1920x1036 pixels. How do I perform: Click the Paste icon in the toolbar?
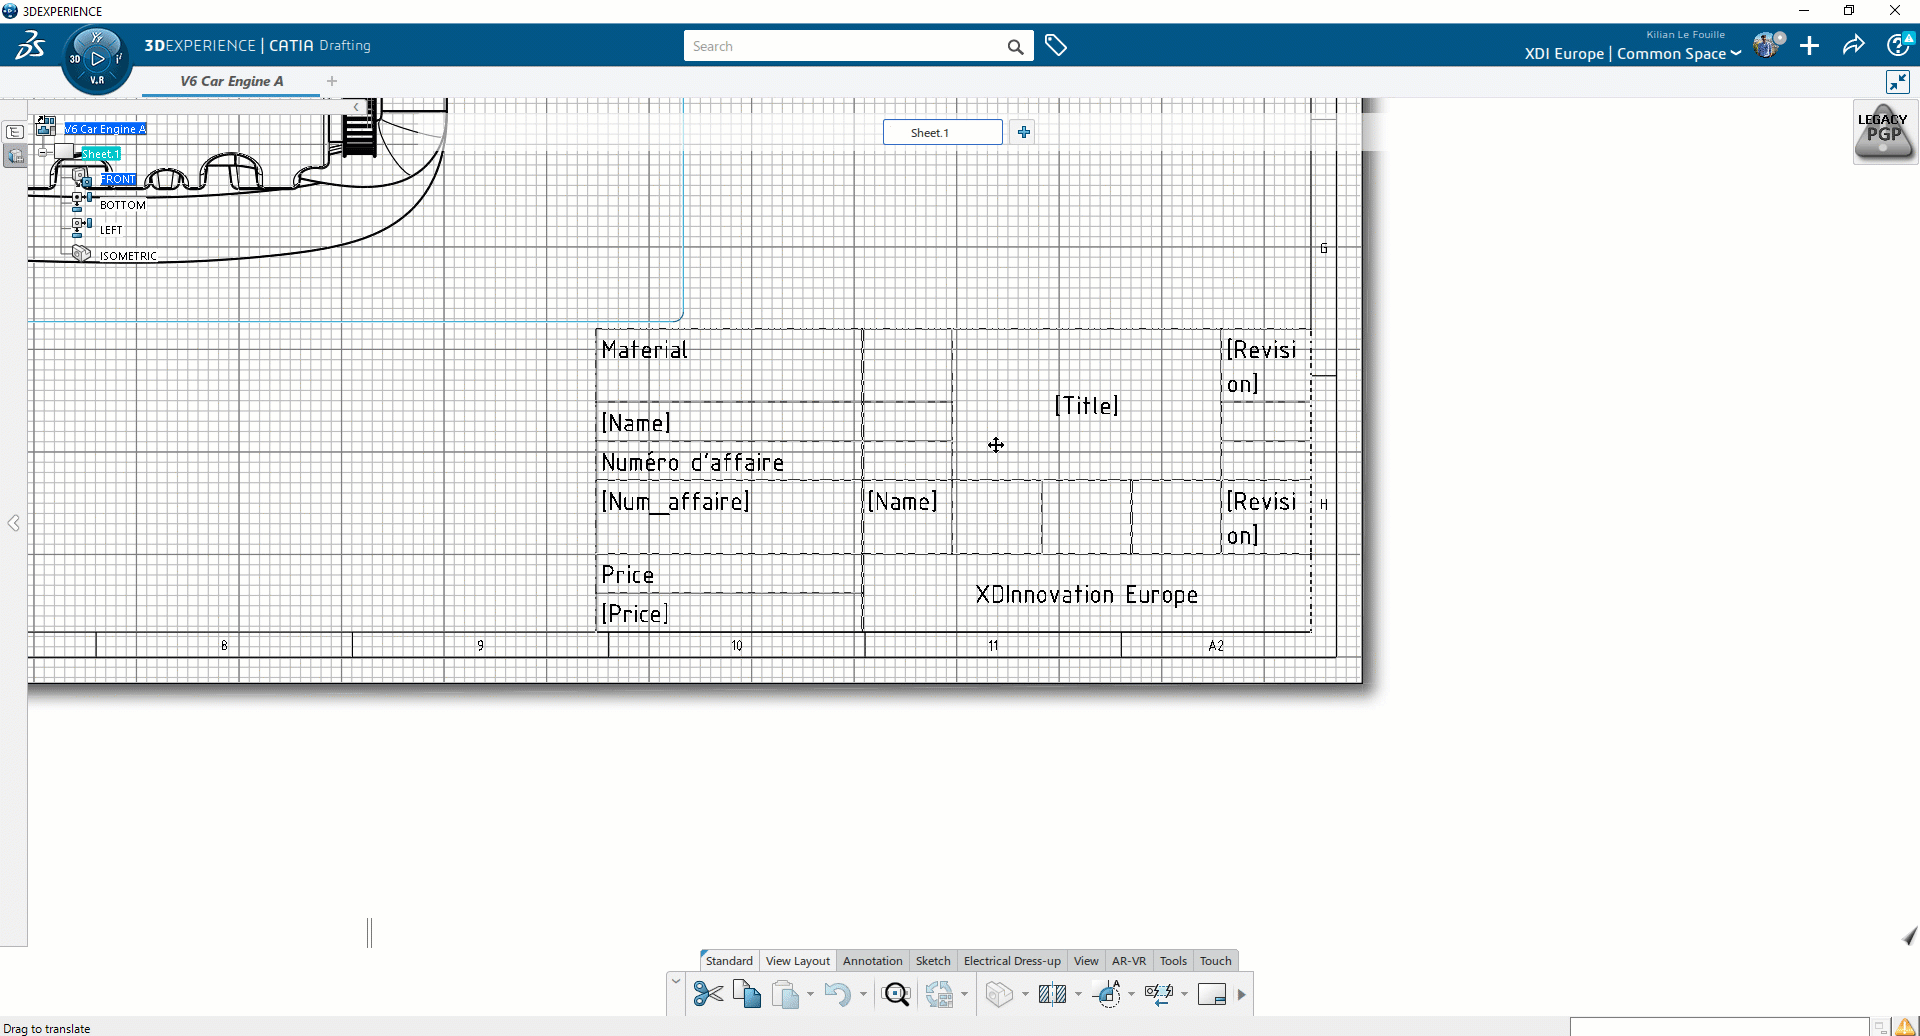787,994
